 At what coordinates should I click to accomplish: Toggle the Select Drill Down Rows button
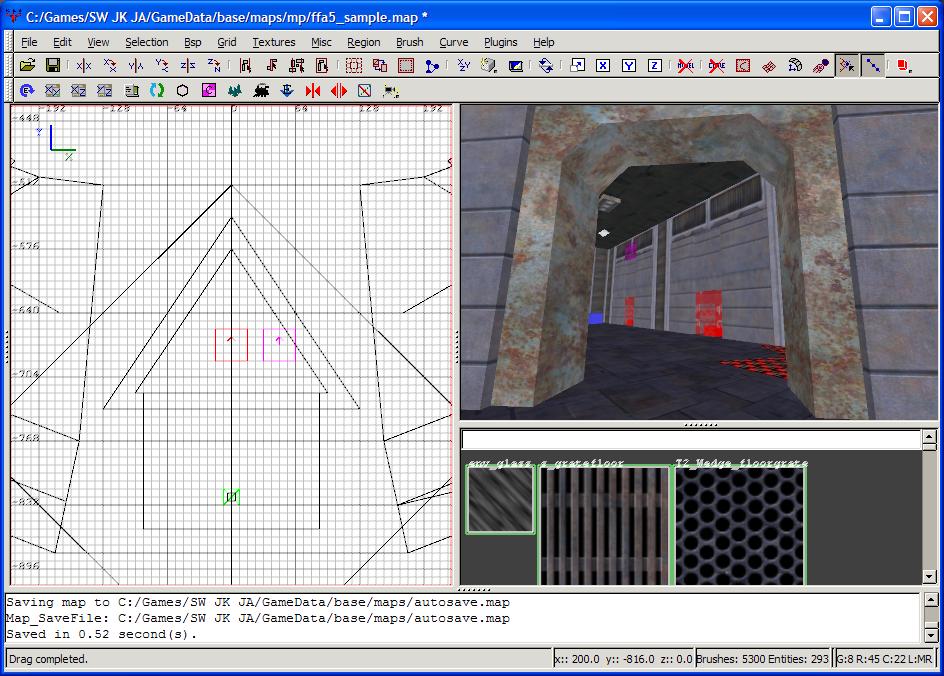[873, 65]
